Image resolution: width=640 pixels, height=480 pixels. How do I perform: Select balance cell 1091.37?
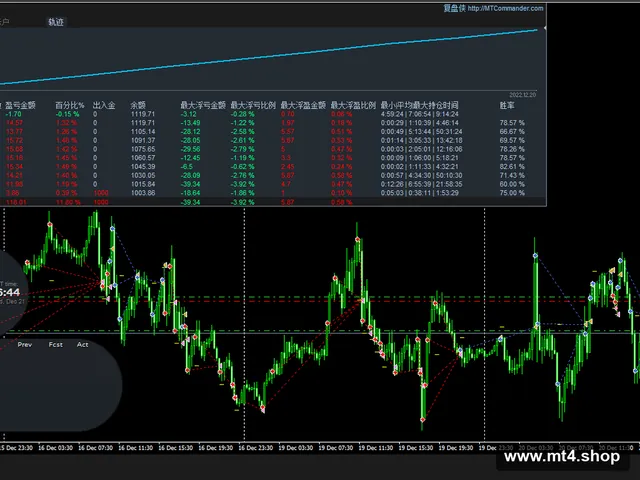click(x=143, y=140)
